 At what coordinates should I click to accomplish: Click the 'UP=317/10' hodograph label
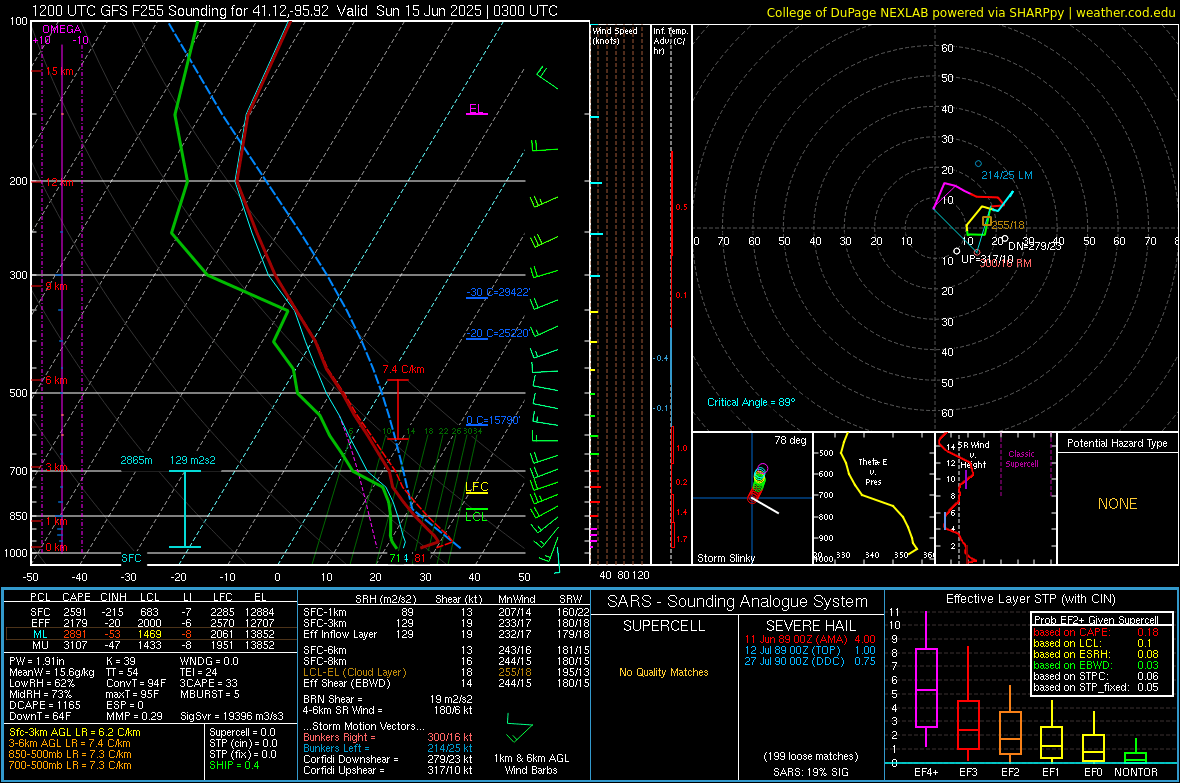click(987, 259)
